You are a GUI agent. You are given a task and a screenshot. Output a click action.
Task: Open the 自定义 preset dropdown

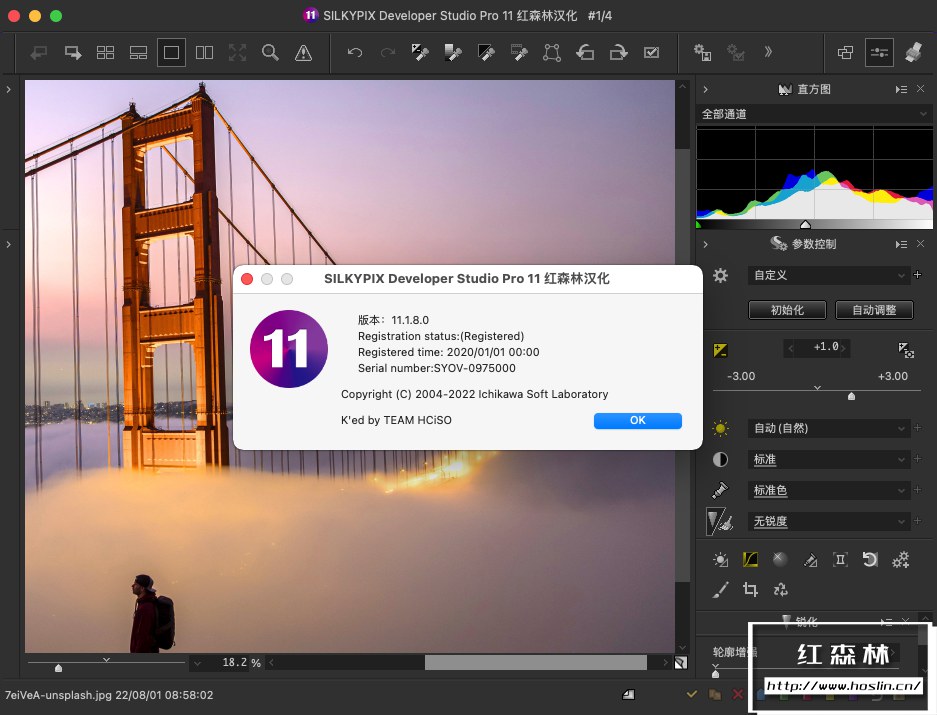point(828,275)
